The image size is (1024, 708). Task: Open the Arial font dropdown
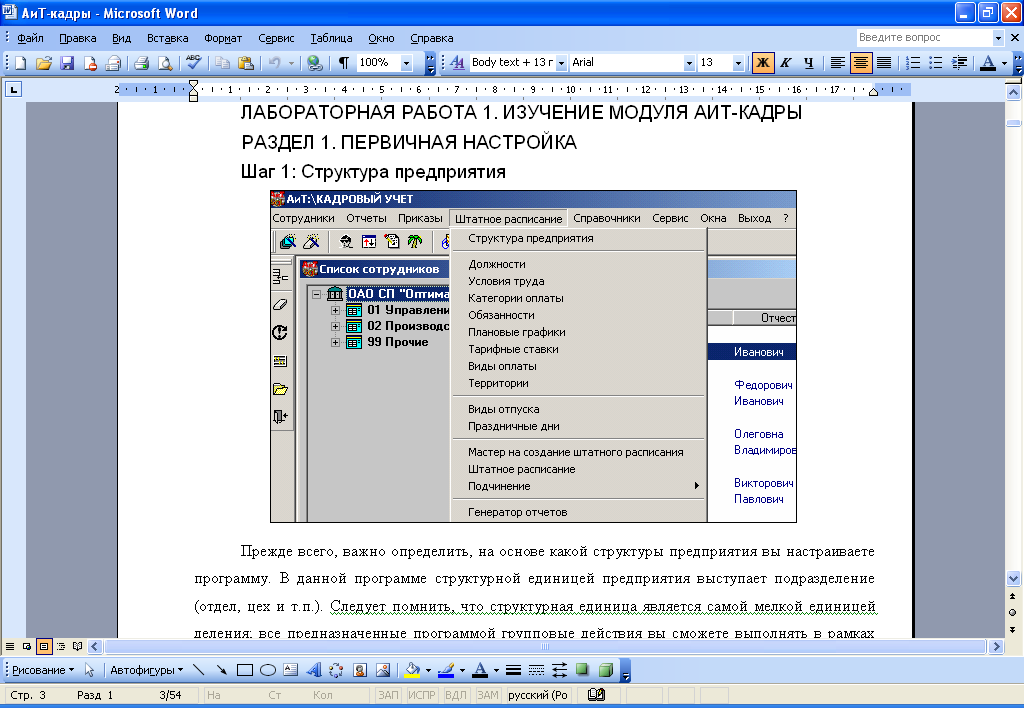[x=689, y=63]
